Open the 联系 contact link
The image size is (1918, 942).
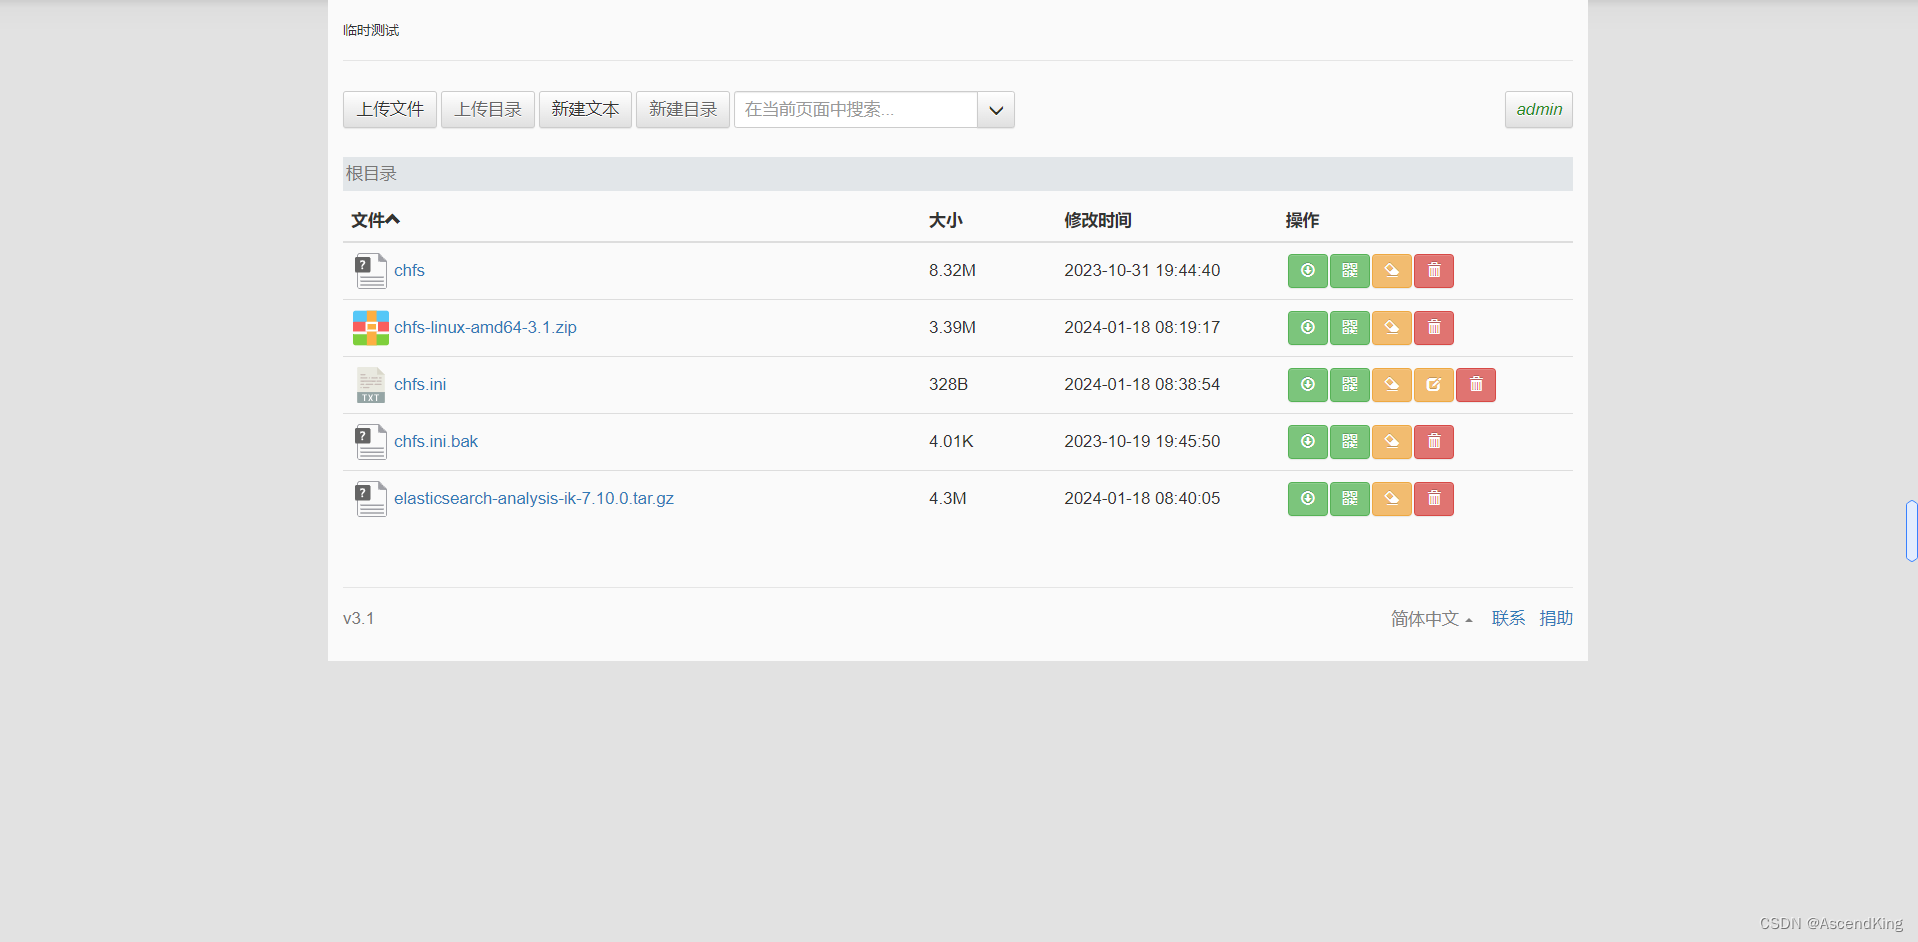[1507, 618]
